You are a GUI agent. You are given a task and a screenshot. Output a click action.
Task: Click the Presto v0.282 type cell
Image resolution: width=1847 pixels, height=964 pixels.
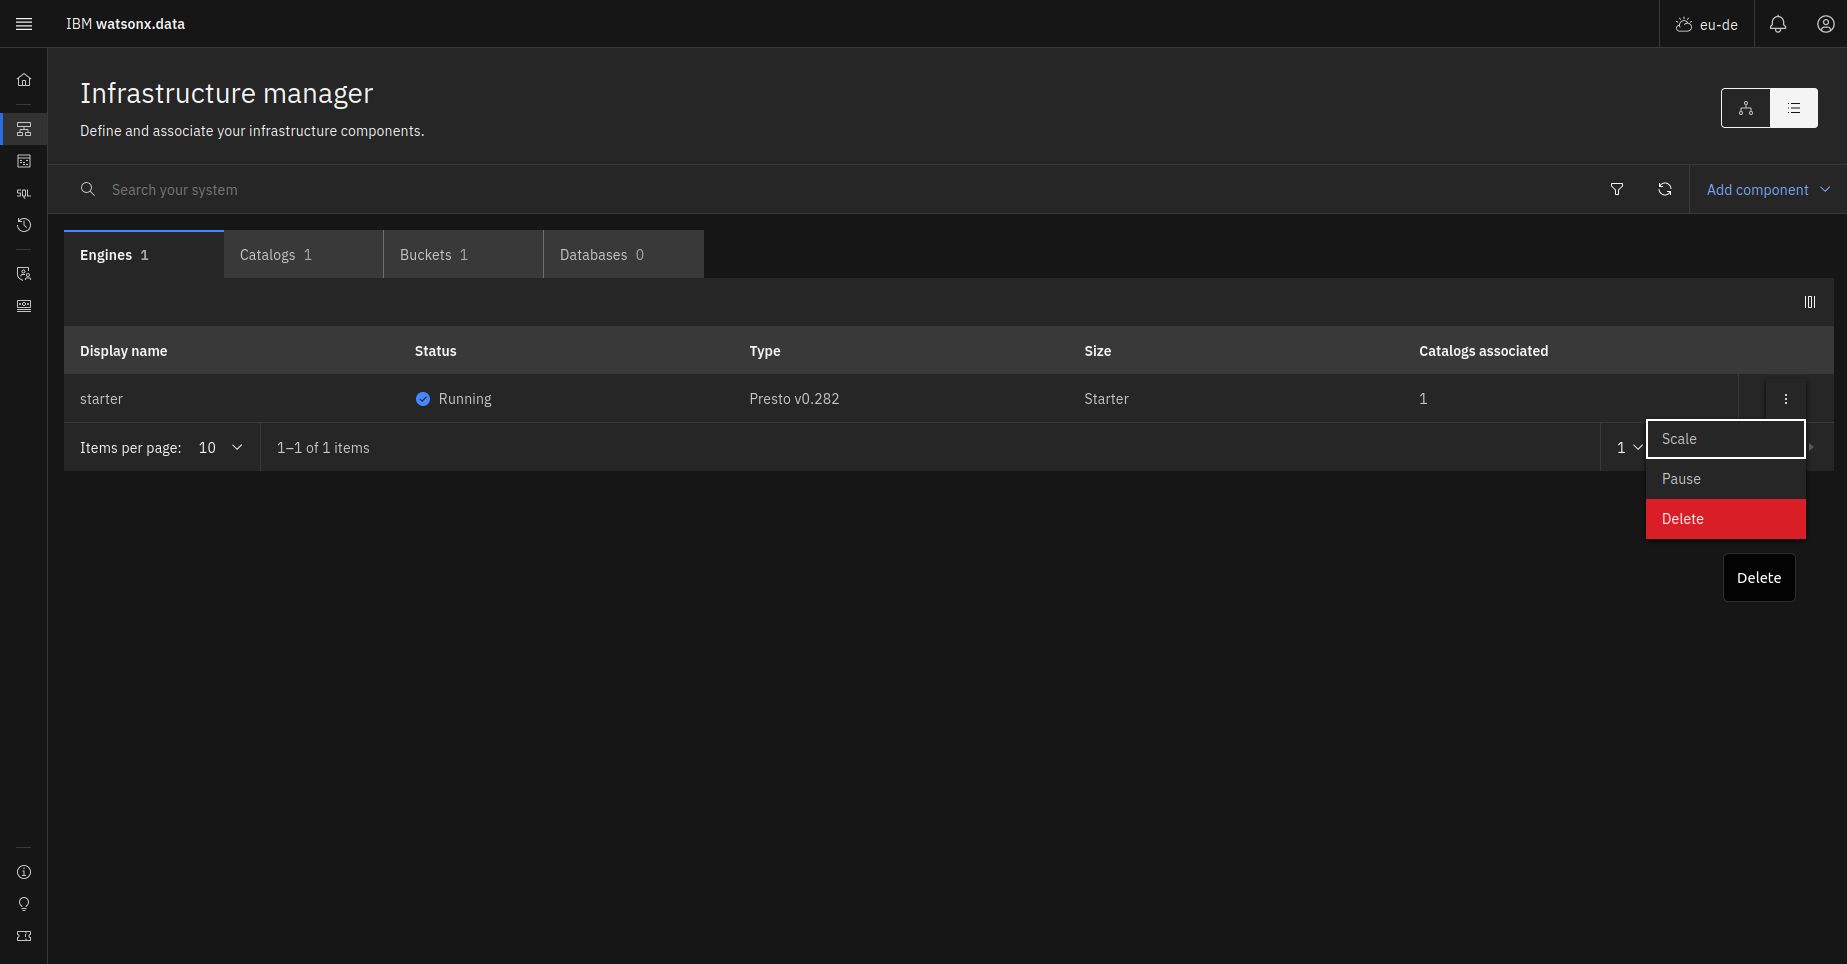[x=794, y=399]
